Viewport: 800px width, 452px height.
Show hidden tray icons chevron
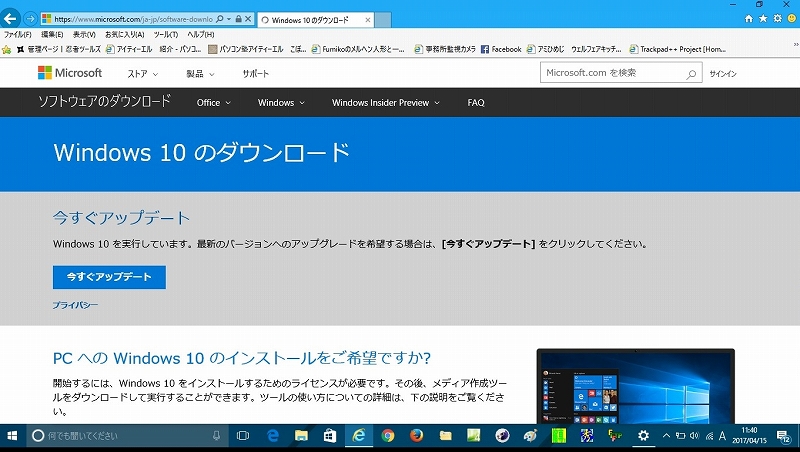point(666,436)
